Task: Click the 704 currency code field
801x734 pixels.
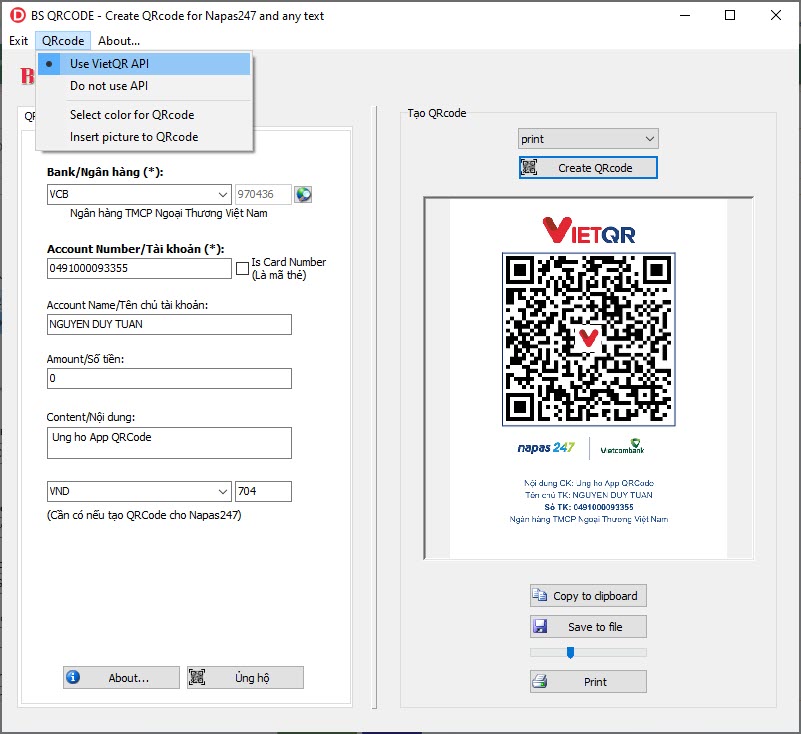Action: pos(263,491)
